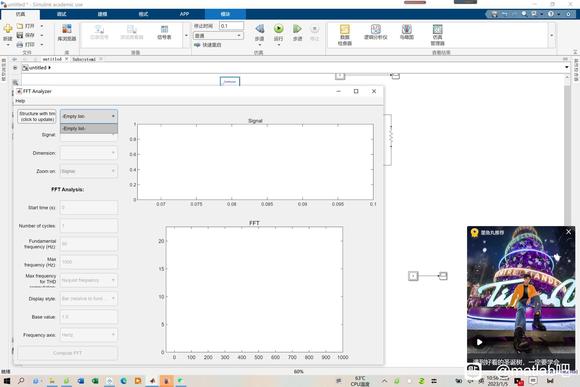Select the '-Empty list-' dropdown option

tap(89, 128)
